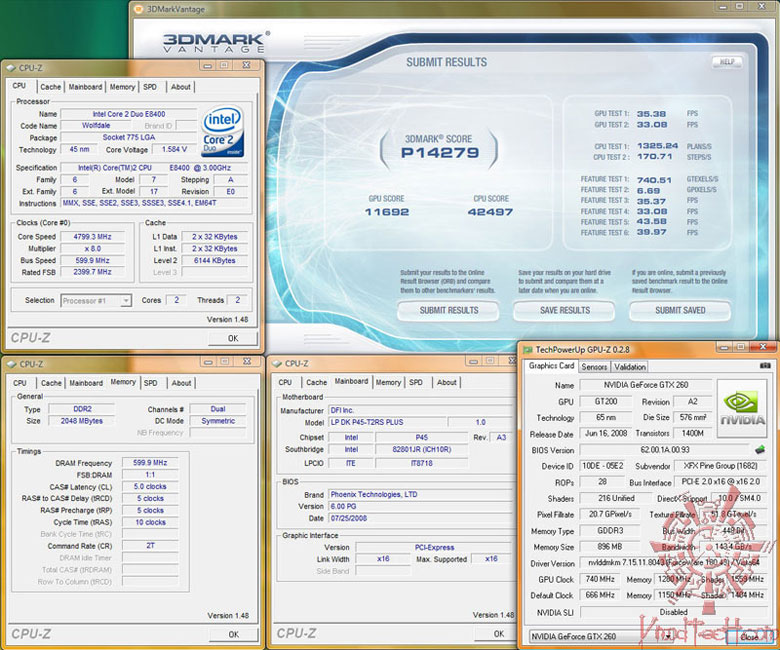Click OK in the CPU-Z Mainboard window
This screenshot has height=650, width=780.
pyautogui.click(x=498, y=634)
